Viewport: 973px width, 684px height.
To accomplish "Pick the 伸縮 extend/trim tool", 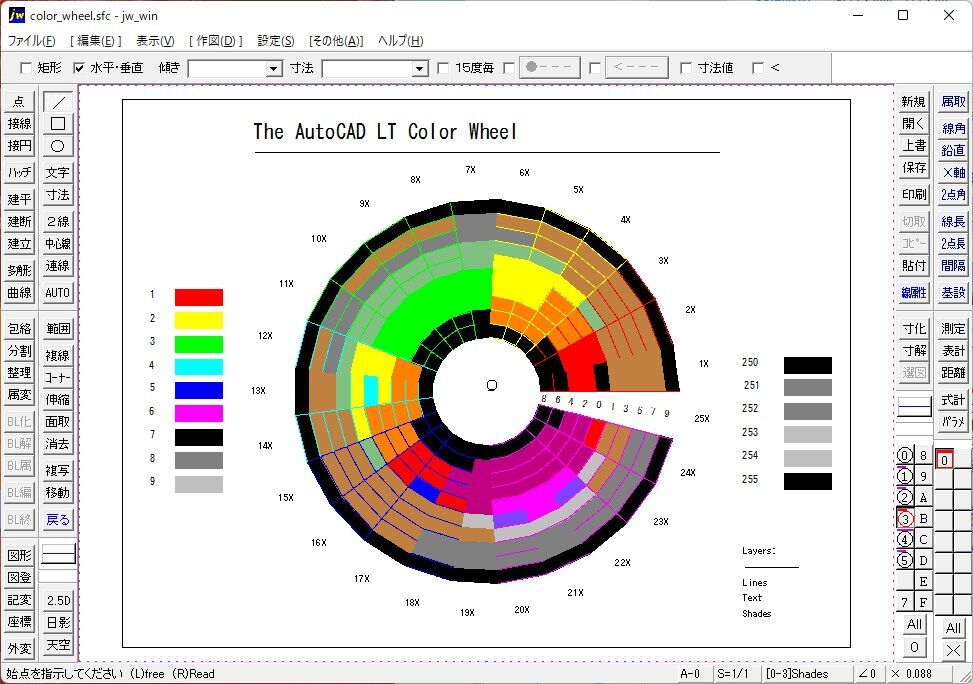I will coord(58,399).
